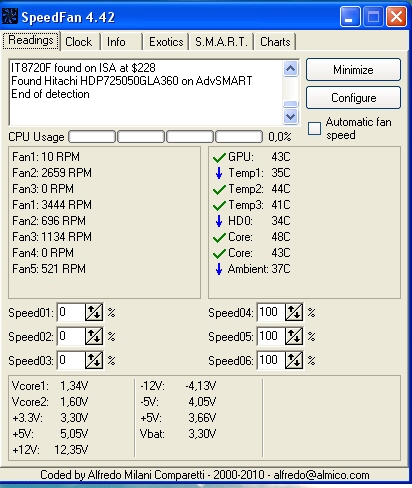
Task: Enable the Automatic fan speed checkbox
Action: point(314,128)
